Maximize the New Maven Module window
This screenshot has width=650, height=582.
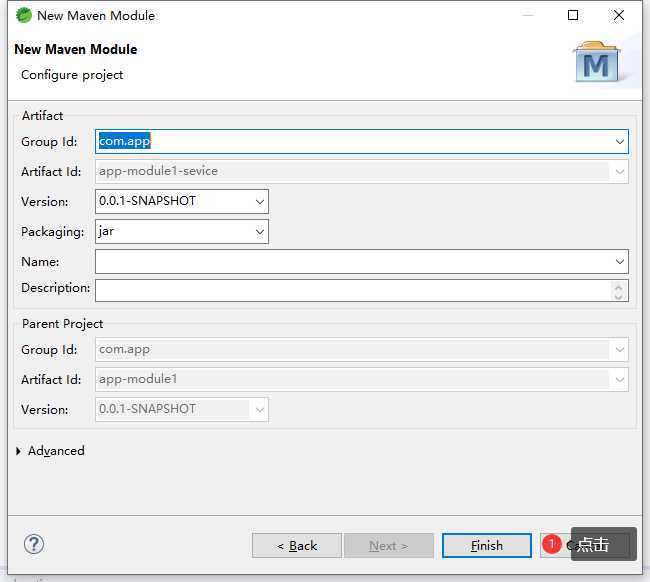coord(573,15)
